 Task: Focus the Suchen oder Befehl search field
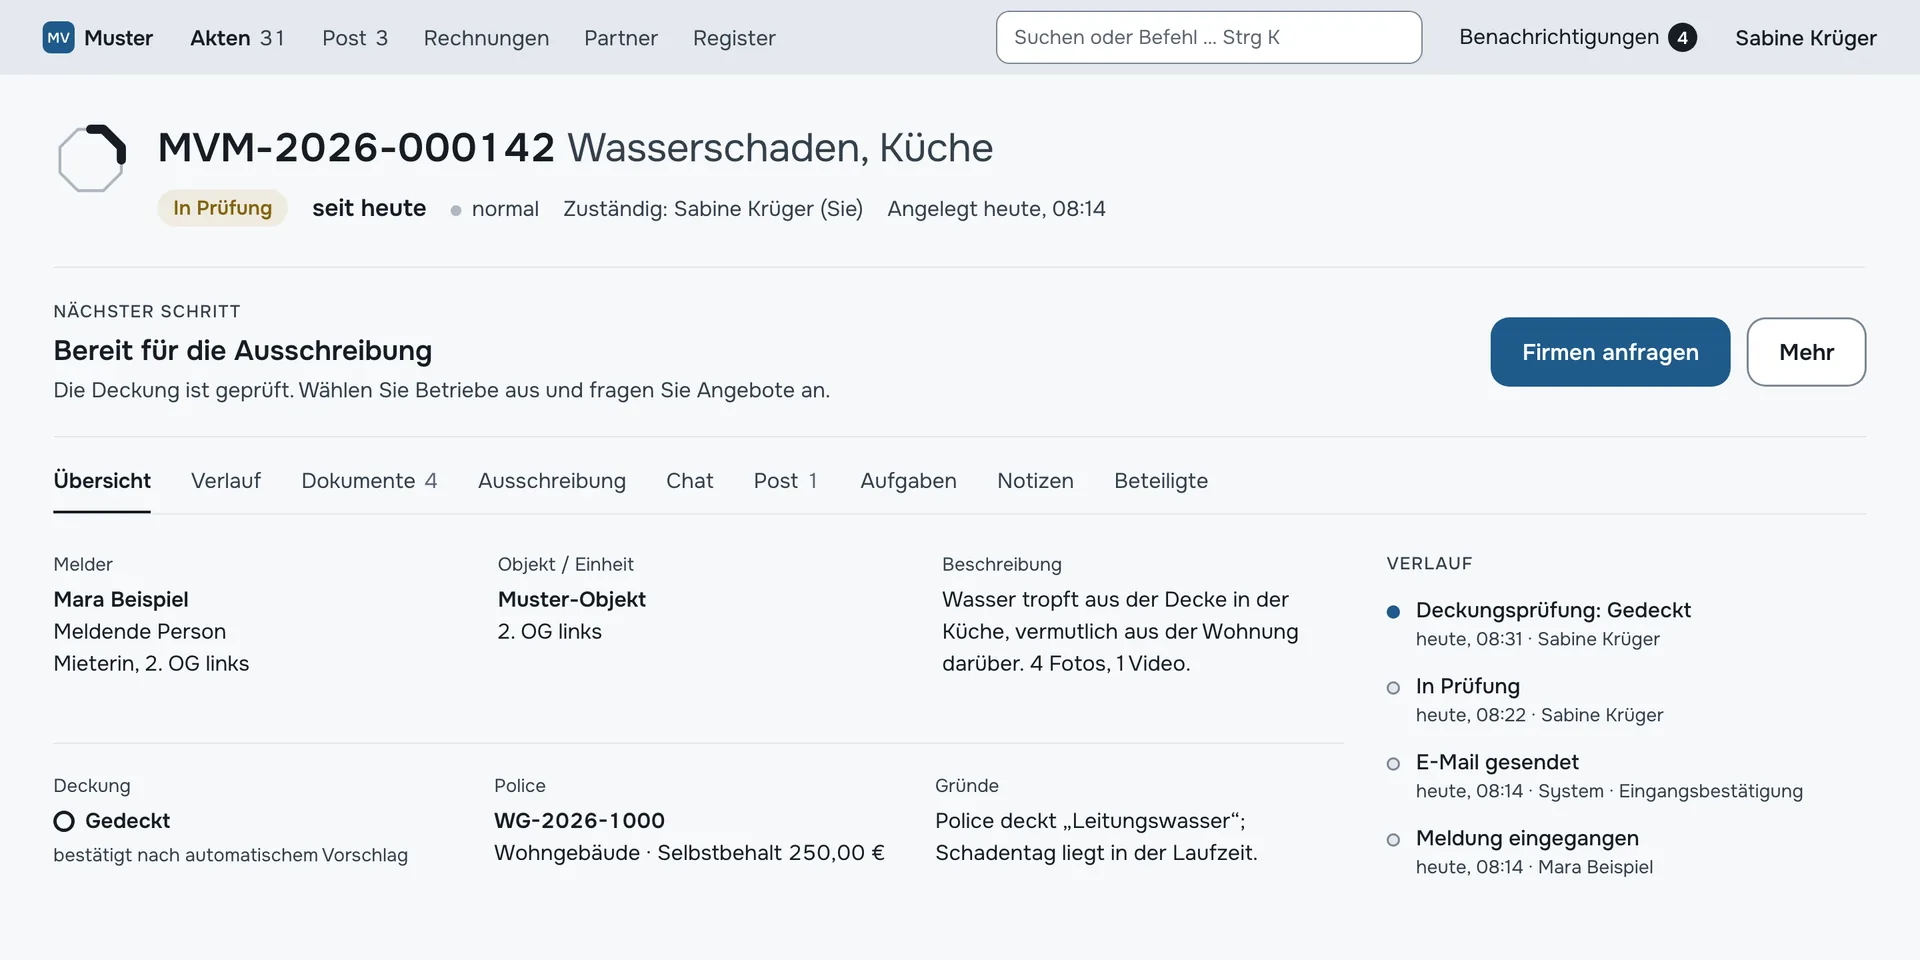click(1209, 37)
